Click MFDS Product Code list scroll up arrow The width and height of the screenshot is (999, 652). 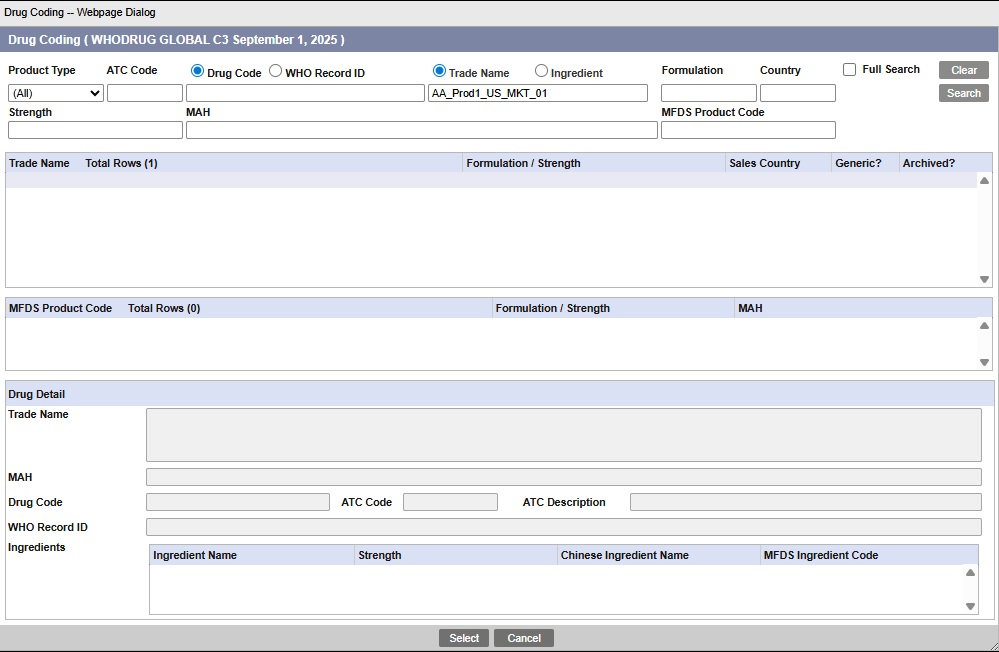pyautogui.click(x=984, y=325)
